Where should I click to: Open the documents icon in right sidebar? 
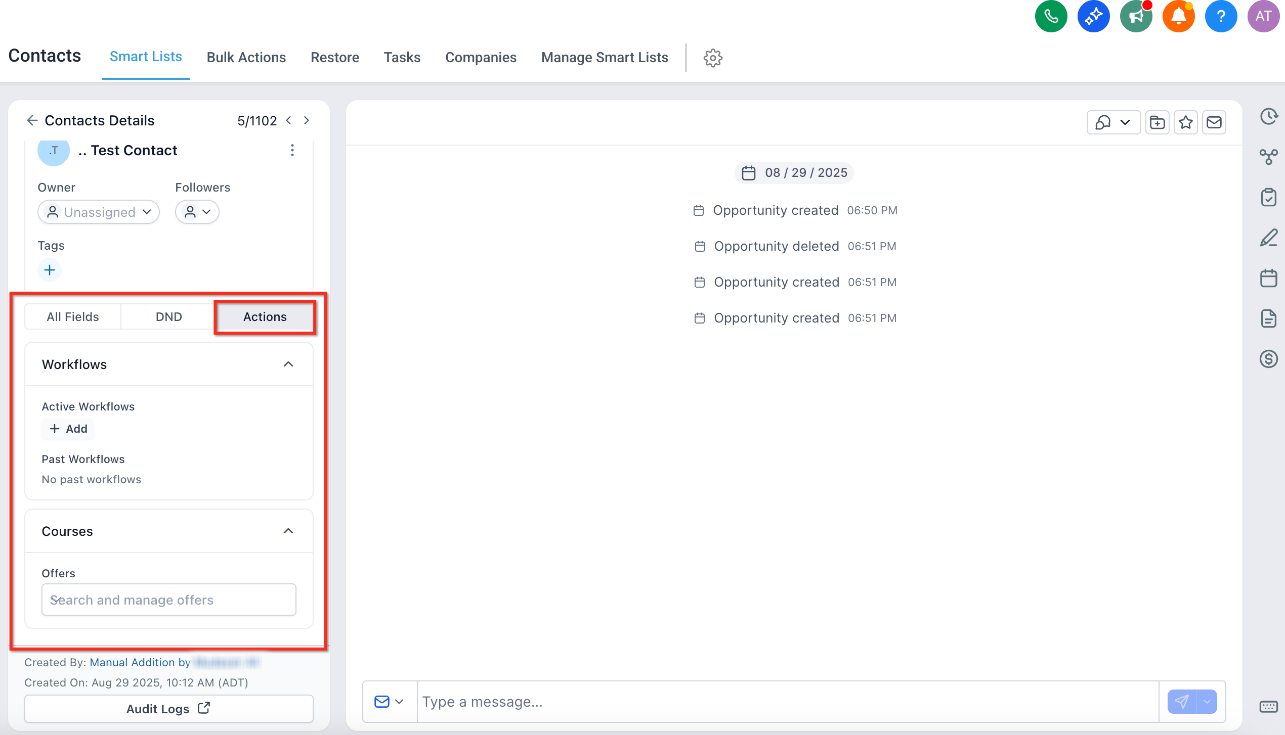pyautogui.click(x=1268, y=319)
